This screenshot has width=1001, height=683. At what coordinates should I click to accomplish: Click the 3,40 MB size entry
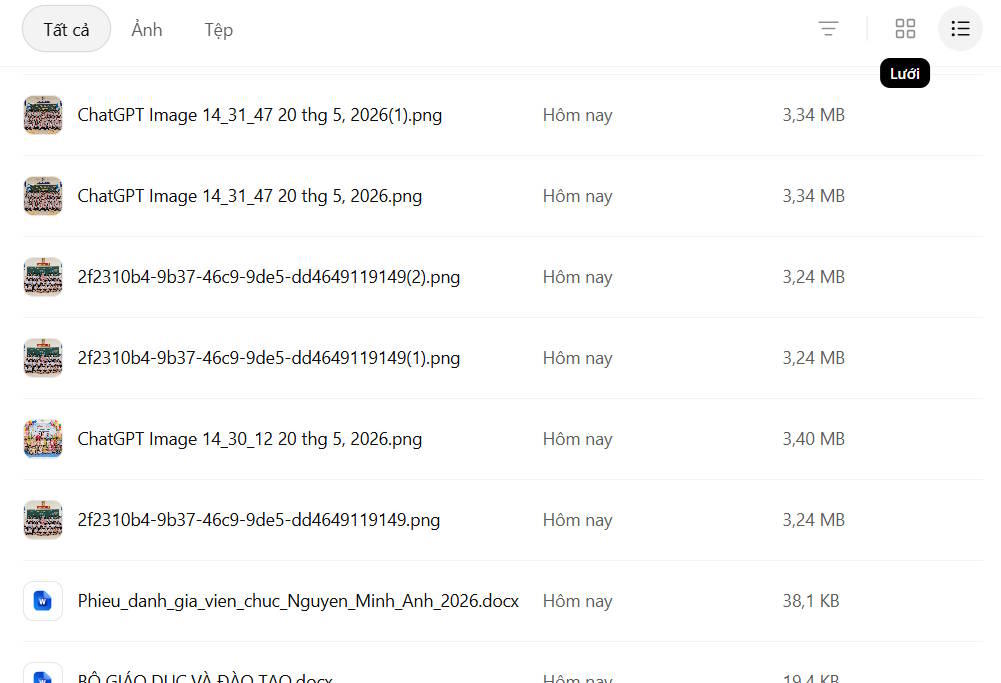(813, 439)
